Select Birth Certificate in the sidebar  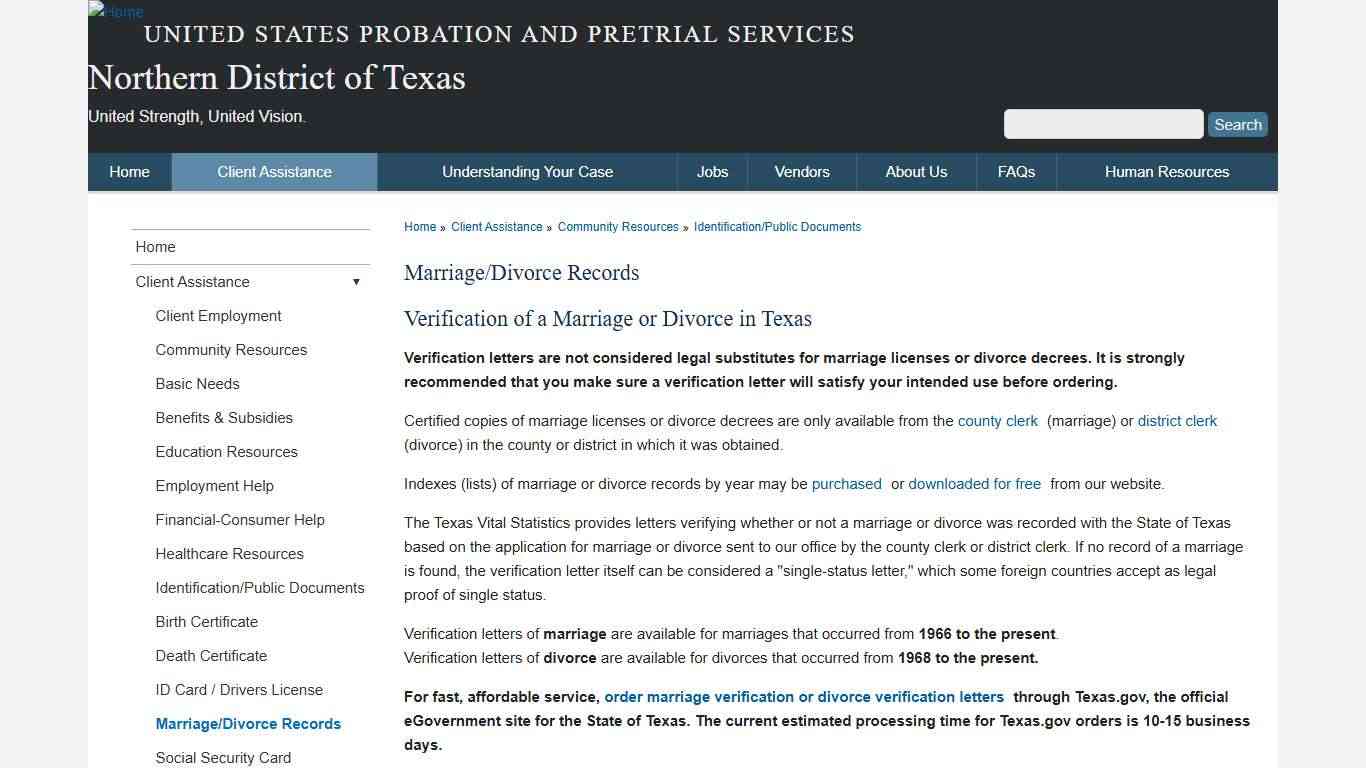point(206,621)
